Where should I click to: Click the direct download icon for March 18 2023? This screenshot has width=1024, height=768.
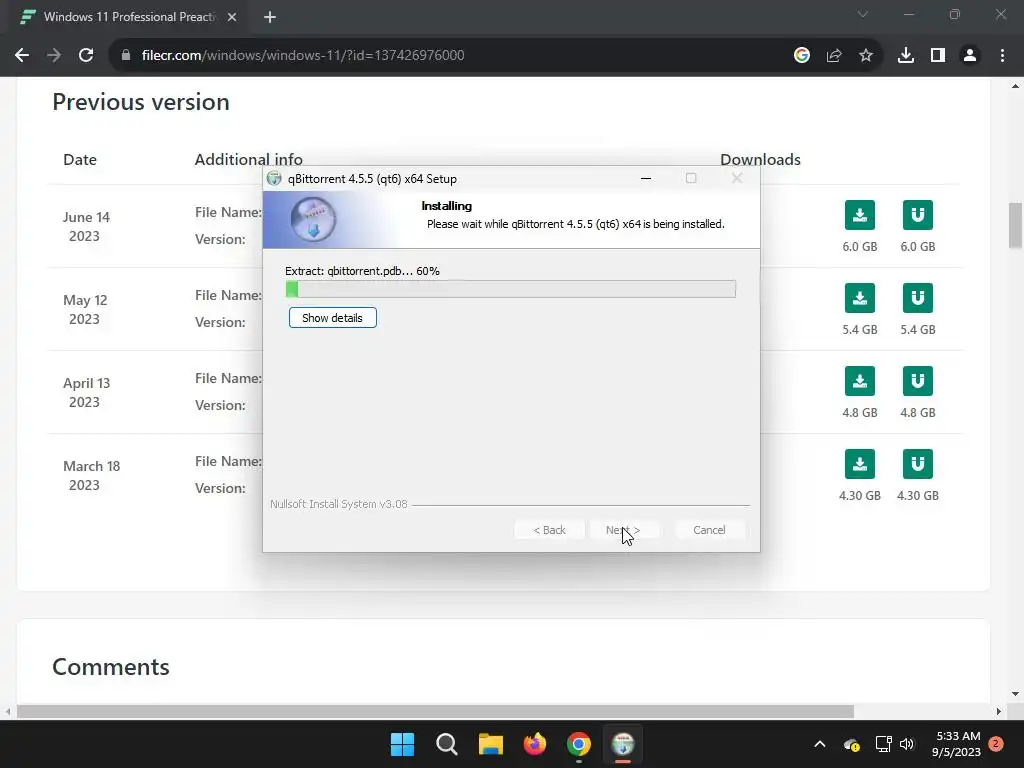pos(859,464)
